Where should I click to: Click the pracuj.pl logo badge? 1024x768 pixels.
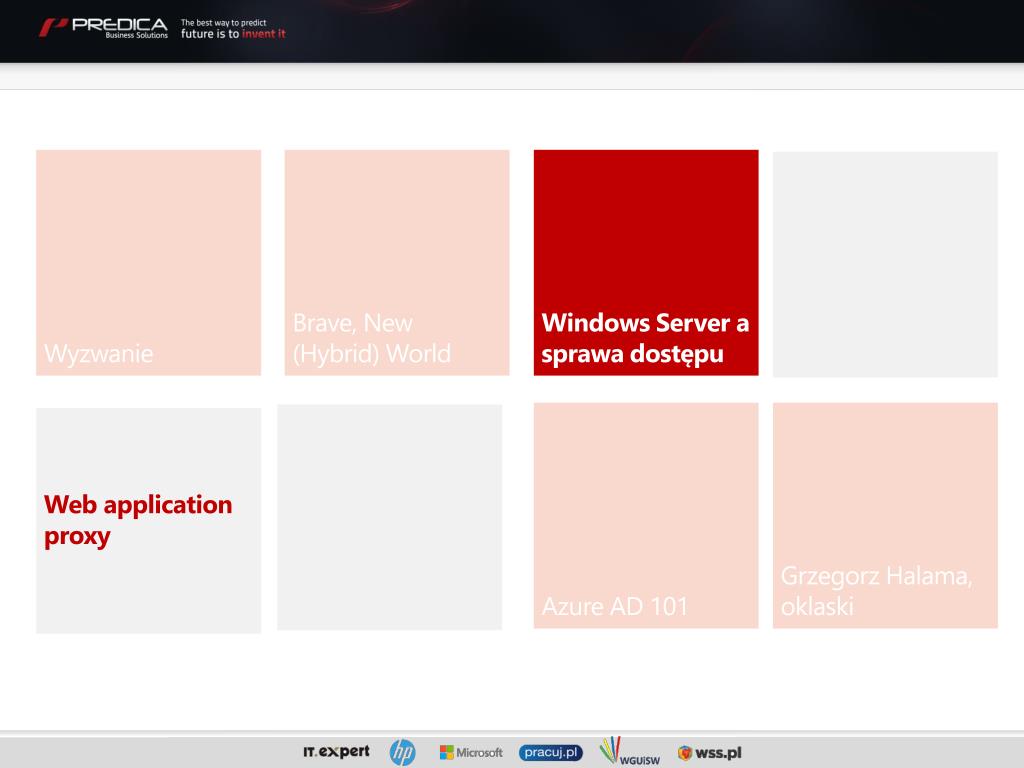coord(551,752)
